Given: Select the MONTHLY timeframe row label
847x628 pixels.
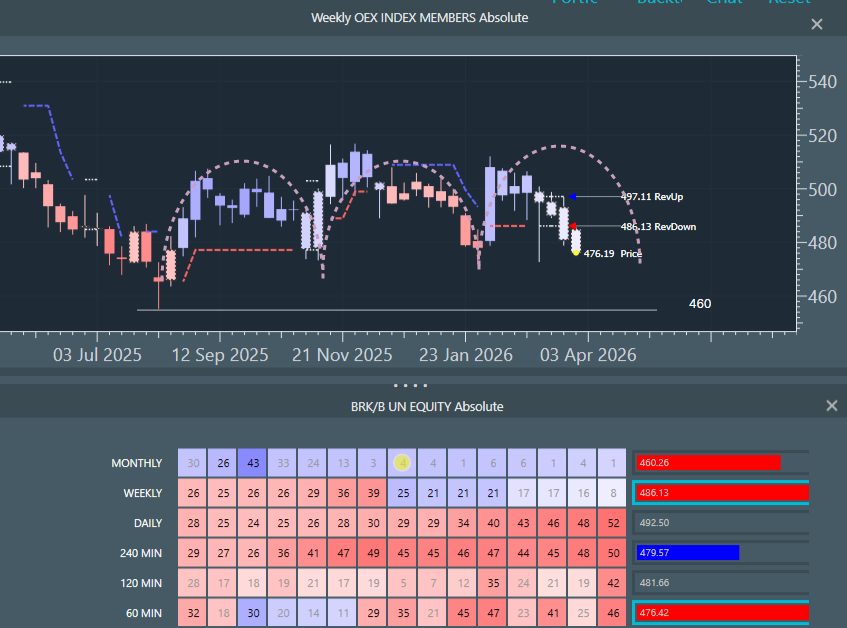Looking at the screenshot, I should point(137,463).
